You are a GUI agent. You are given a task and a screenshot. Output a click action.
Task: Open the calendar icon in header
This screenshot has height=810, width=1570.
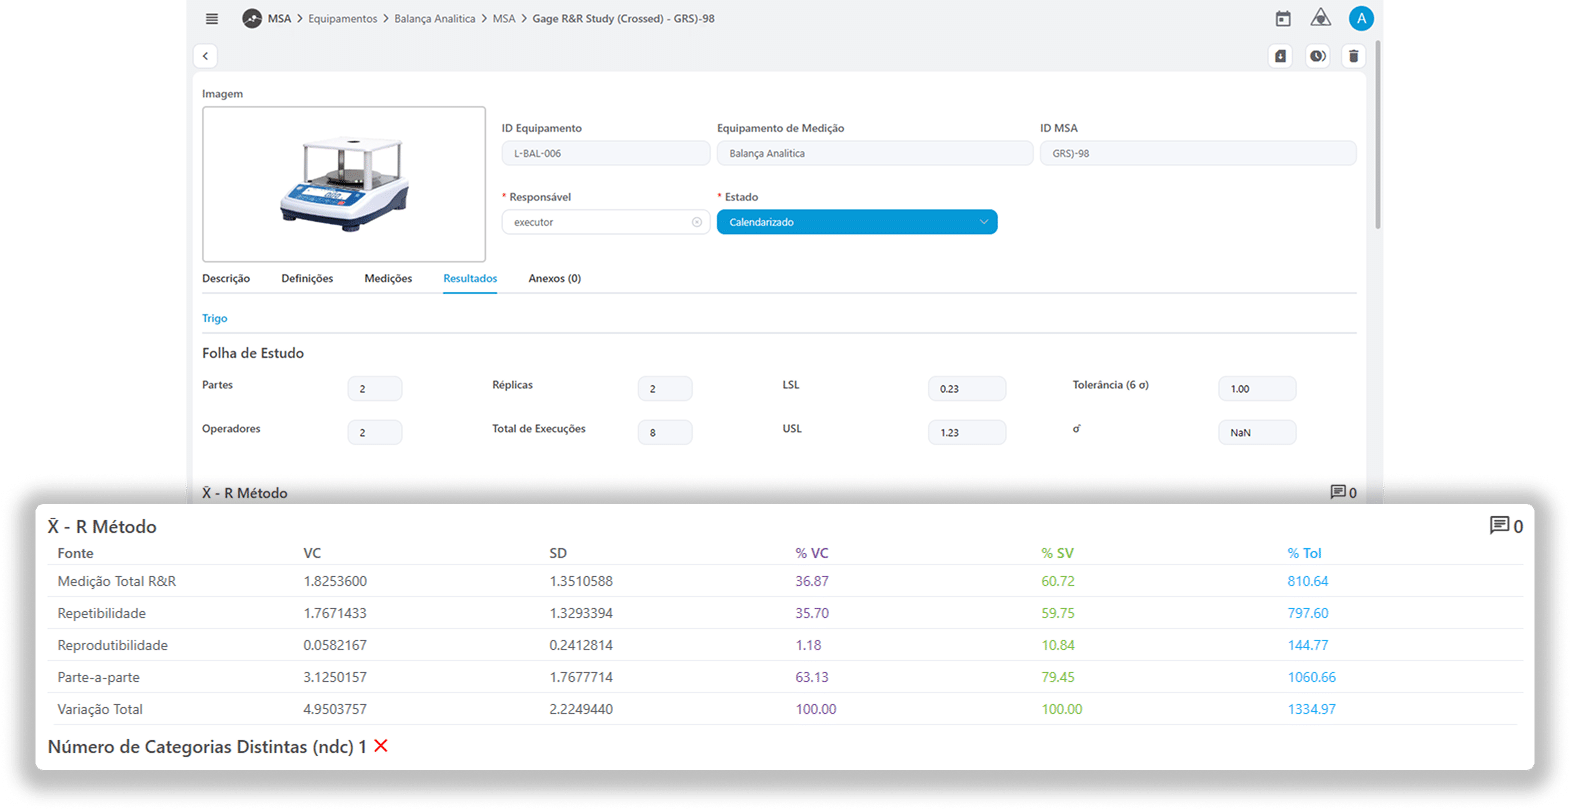pyautogui.click(x=1283, y=19)
